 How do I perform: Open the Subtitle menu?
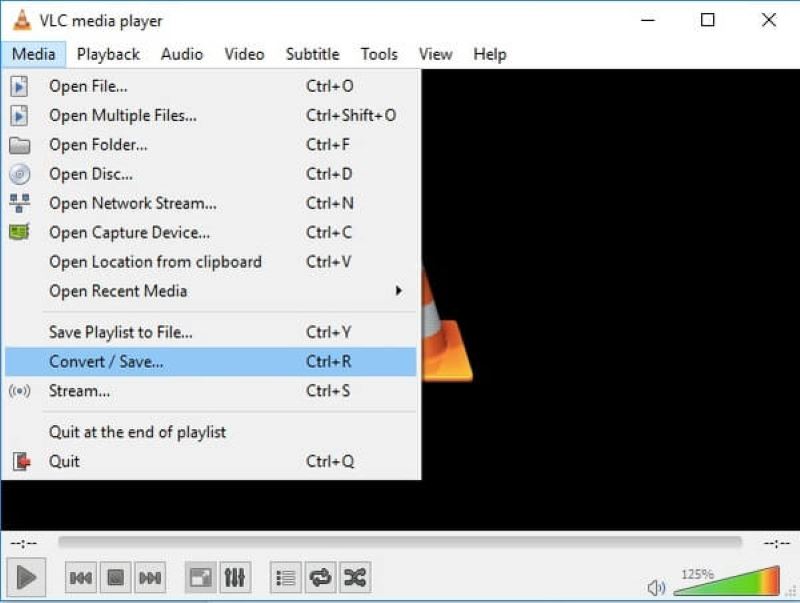311,54
